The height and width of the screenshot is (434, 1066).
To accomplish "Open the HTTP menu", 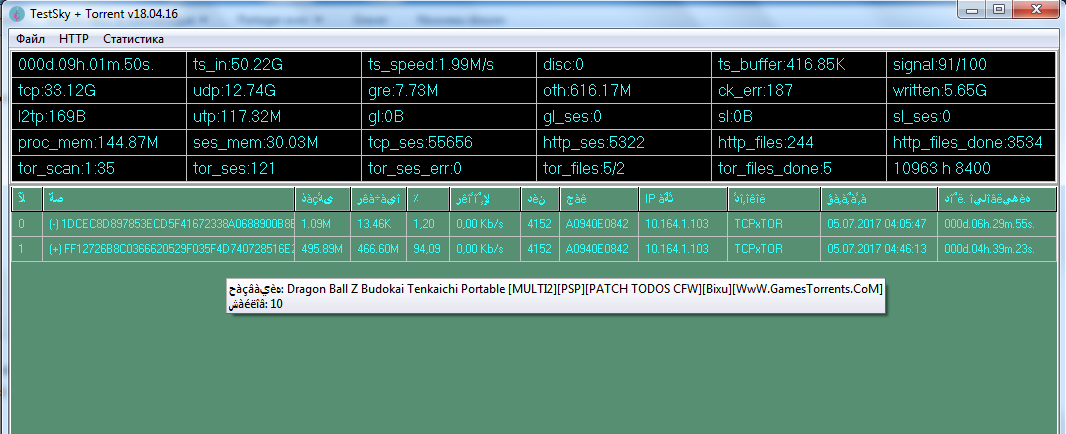I will click(74, 39).
